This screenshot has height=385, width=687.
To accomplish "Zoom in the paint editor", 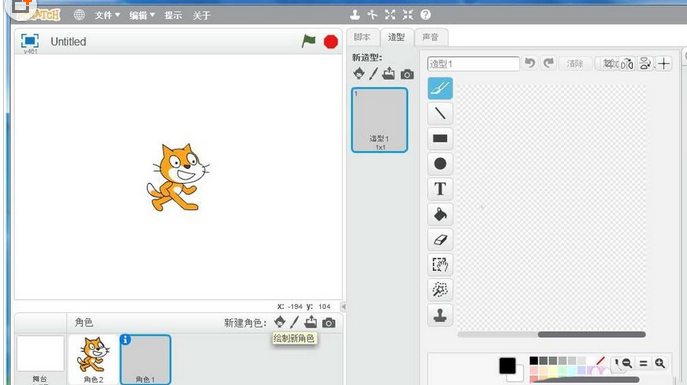I will coord(660,363).
